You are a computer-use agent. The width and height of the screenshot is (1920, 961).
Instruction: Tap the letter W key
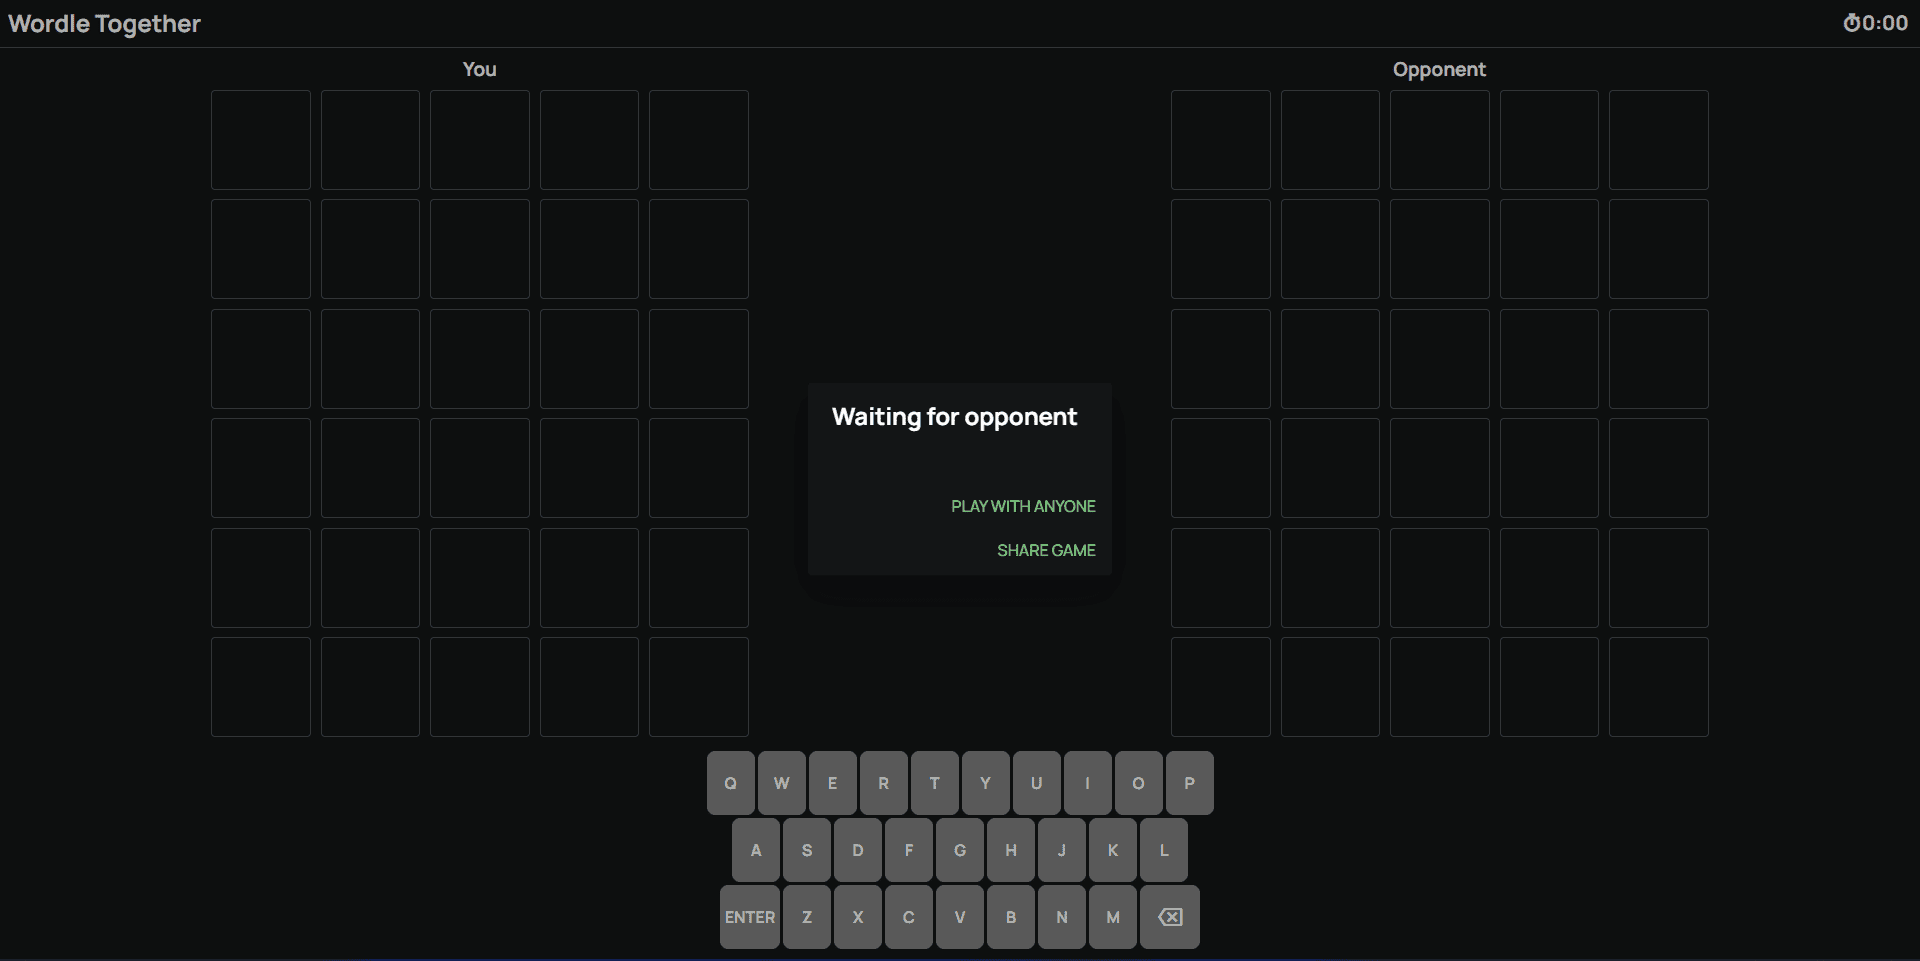click(781, 783)
